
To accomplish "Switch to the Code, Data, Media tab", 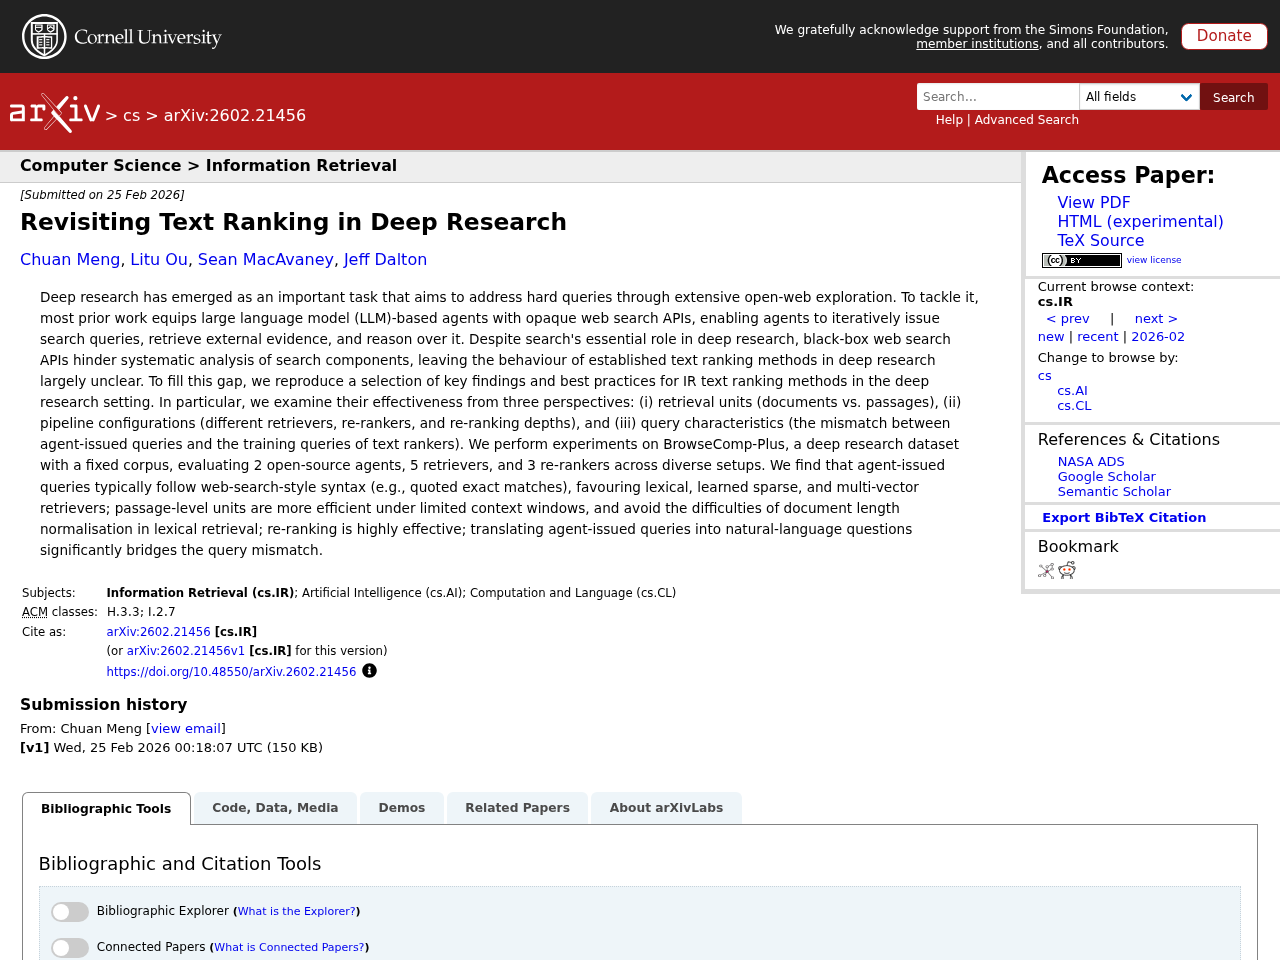I will 274,806.
